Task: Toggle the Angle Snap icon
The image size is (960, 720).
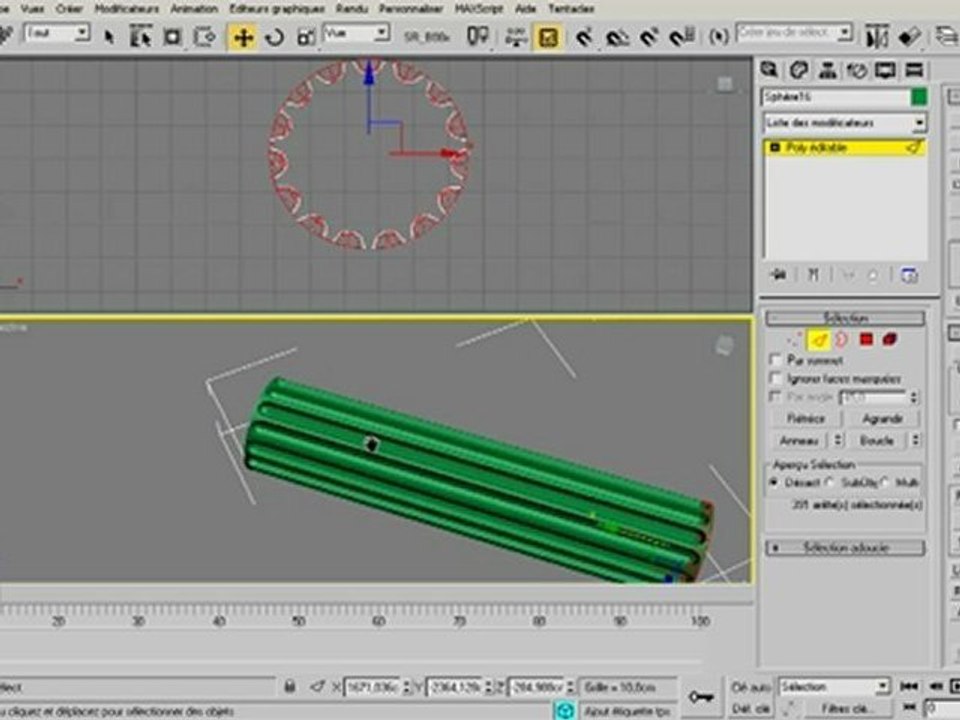Action: coord(618,37)
